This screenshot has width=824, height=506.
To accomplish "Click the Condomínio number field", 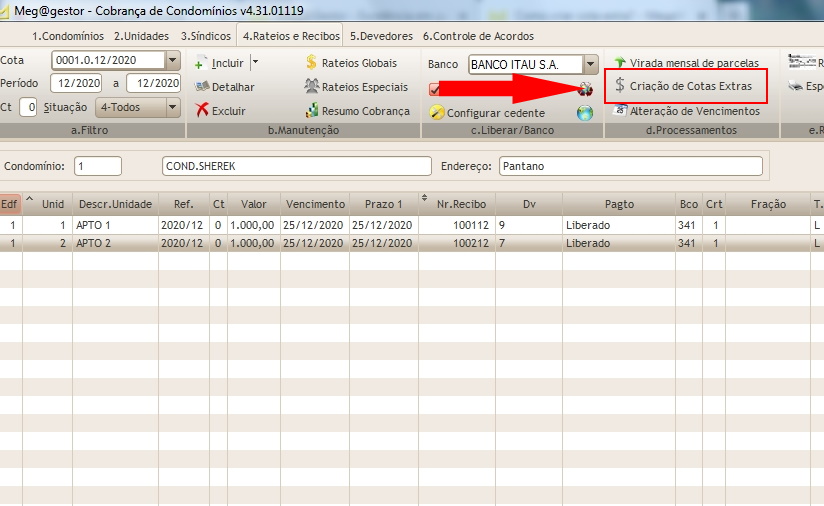I will pyautogui.click(x=97, y=166).
